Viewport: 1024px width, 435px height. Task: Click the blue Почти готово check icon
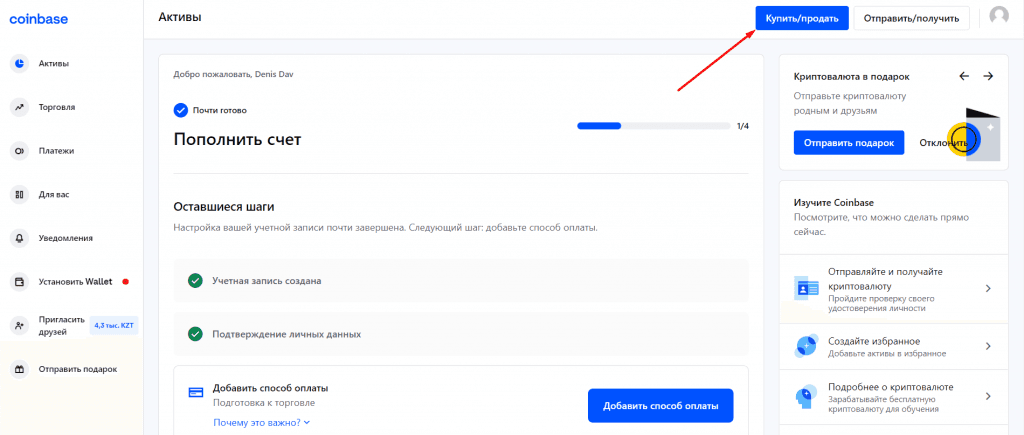coord(181,110)
